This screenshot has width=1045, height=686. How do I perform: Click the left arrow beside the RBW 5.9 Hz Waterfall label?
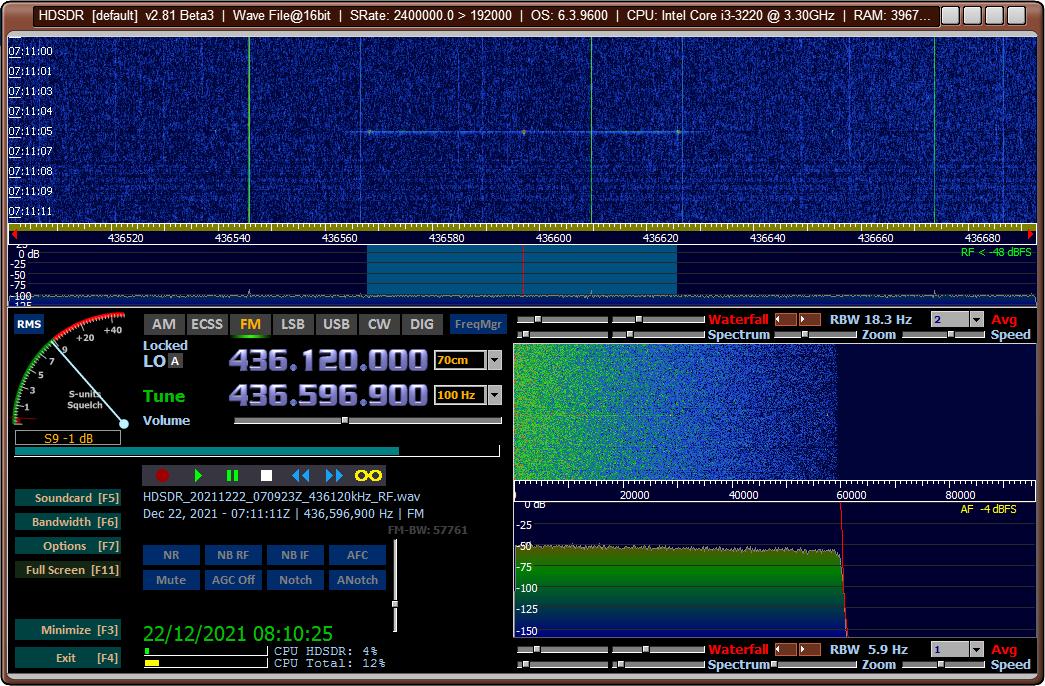pos(786,649)
